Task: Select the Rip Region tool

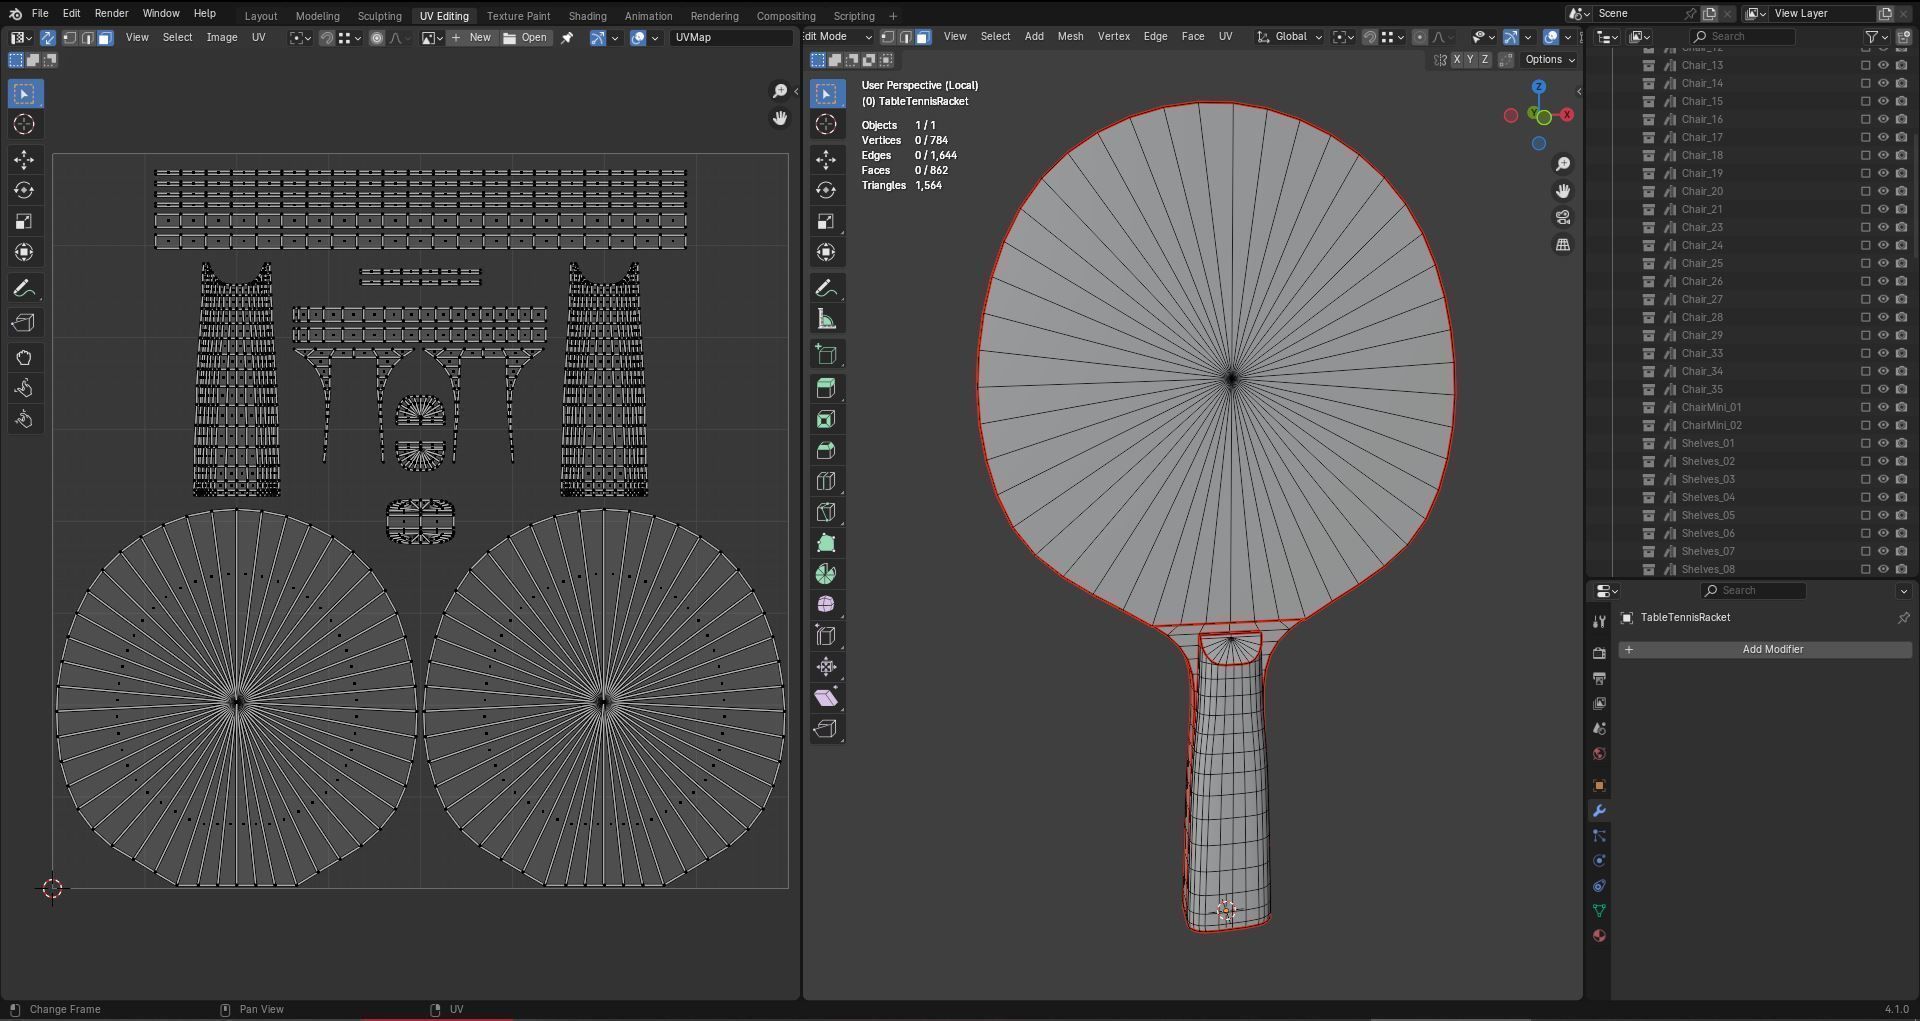Action: tap(826, 729)
